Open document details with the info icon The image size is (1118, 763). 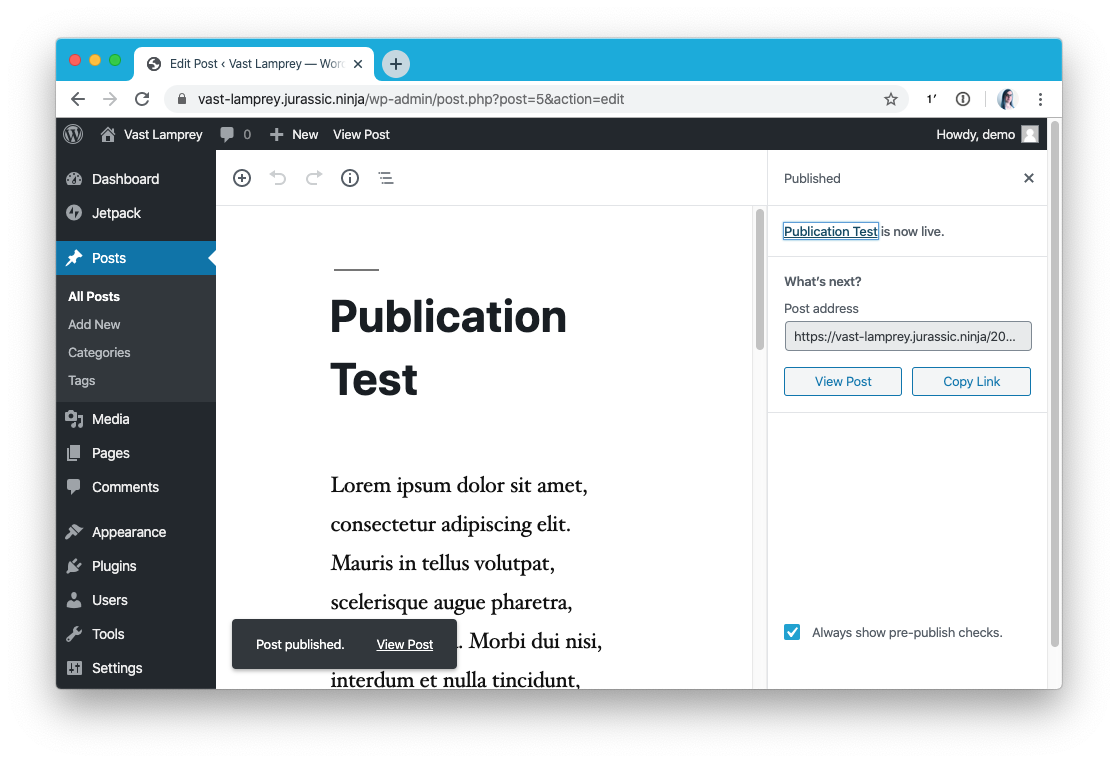(x=349, y=177)
